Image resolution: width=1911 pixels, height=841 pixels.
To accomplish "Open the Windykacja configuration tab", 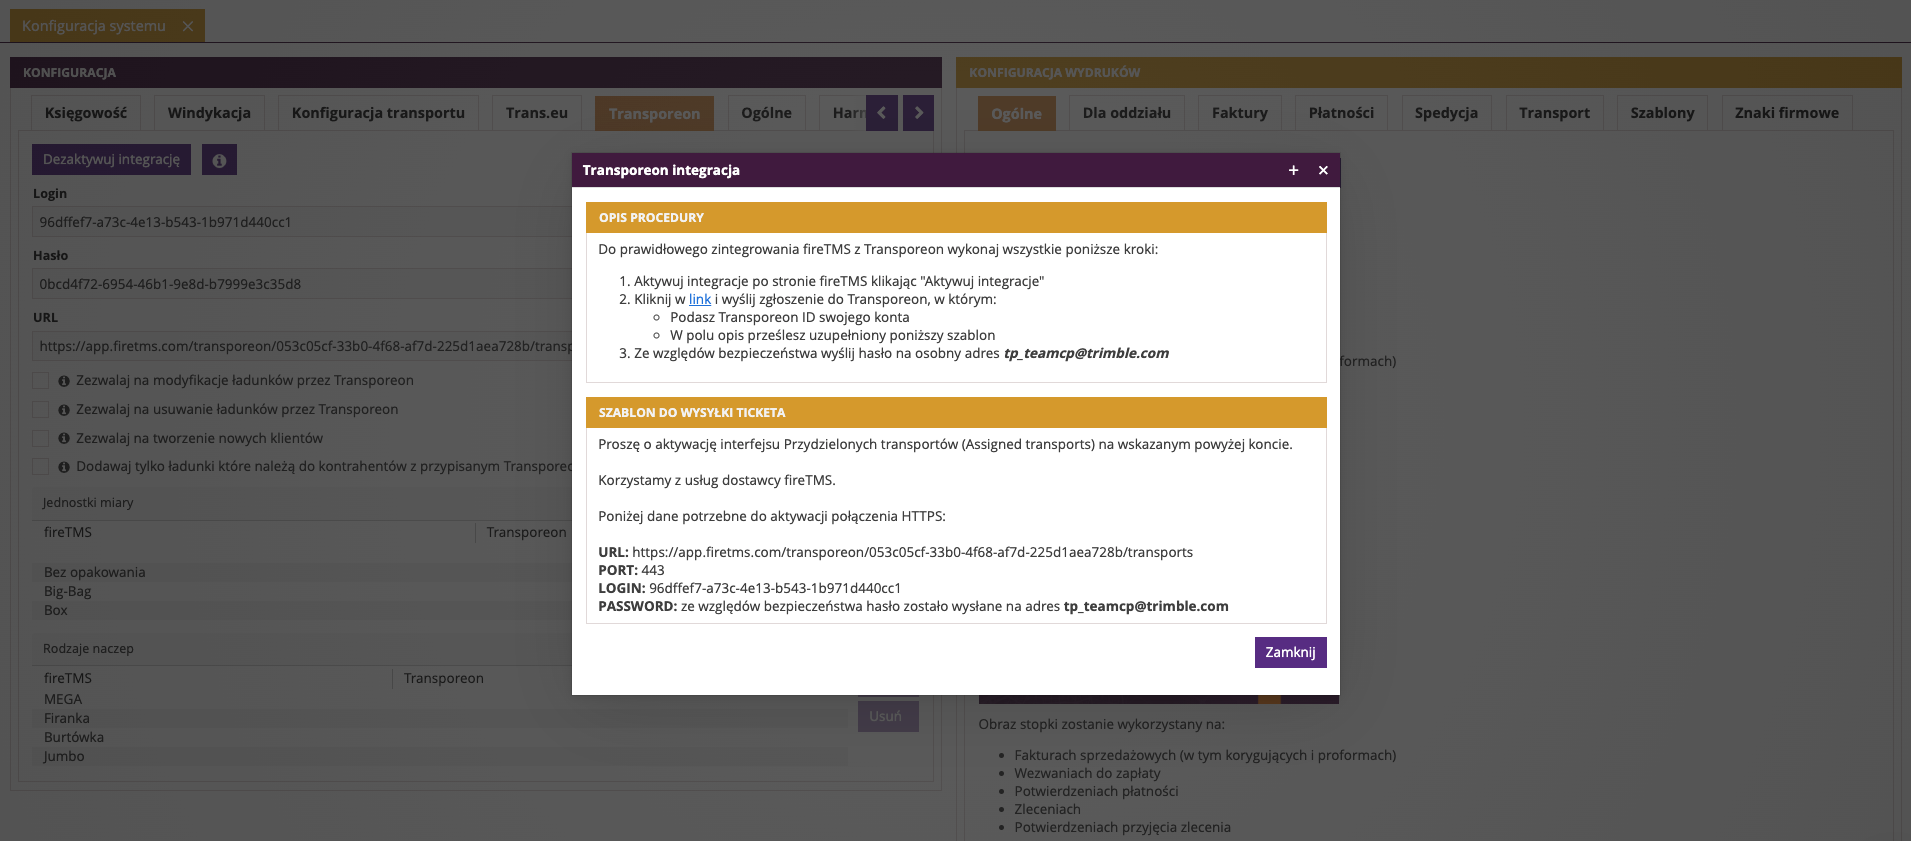I will (x=209, y=113).
